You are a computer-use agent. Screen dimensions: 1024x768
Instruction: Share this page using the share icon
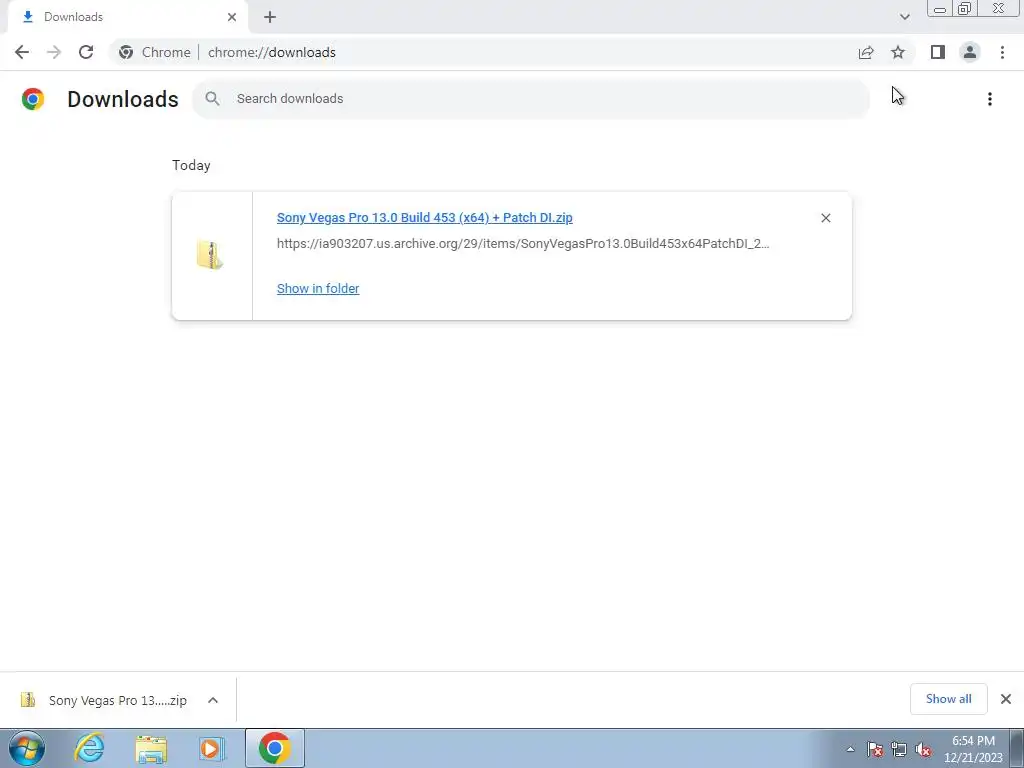click(x=866, y=52)
